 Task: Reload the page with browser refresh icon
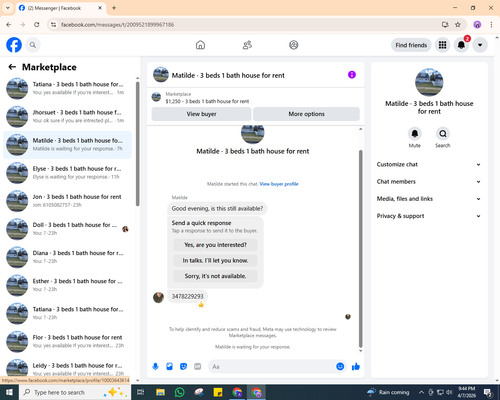(x=37, y=25)
